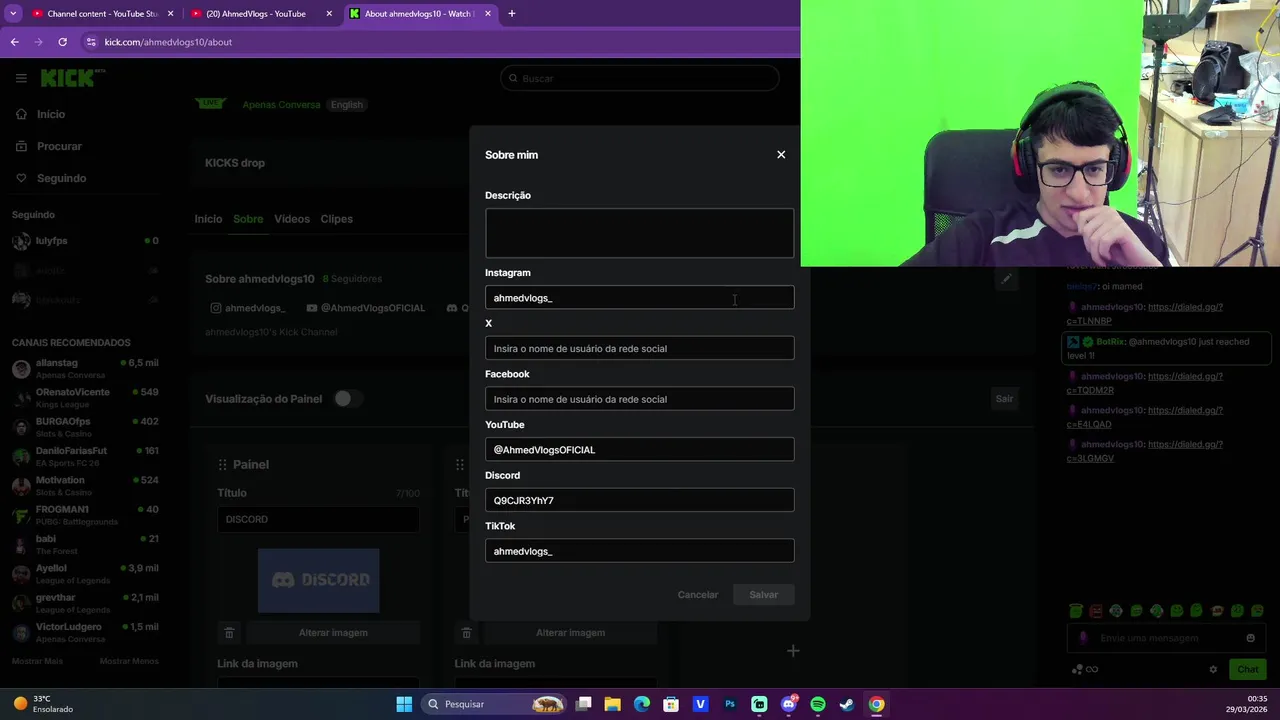Open the Windows Start menu
The width and height of the screenshot is (1280, 720).
click(404, 704)
